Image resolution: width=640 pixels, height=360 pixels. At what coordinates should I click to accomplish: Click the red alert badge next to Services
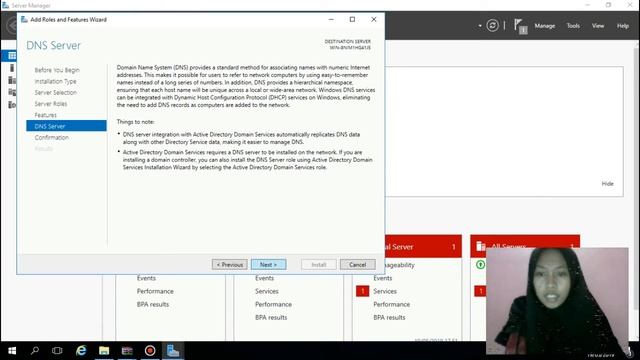[362, 291]
